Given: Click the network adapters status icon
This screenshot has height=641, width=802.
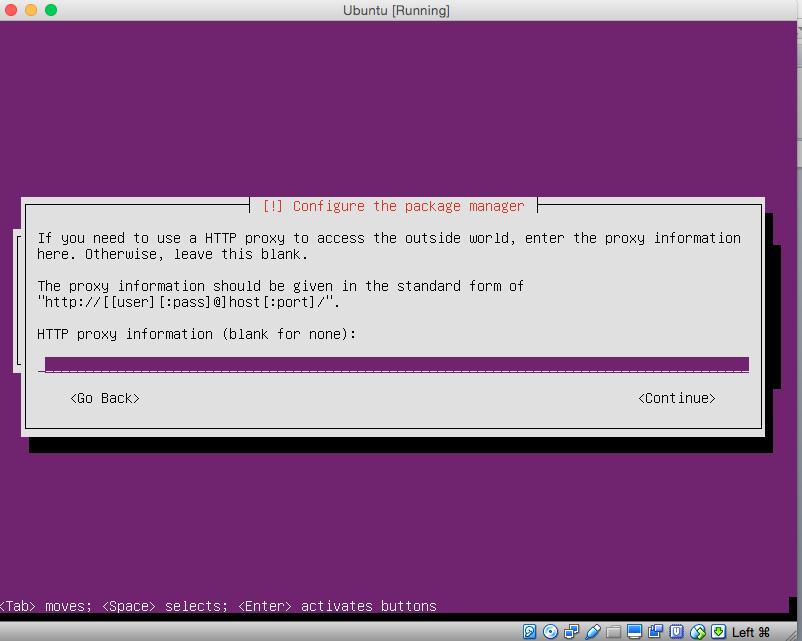Looking at the screenshot, I should click(571, 632).
